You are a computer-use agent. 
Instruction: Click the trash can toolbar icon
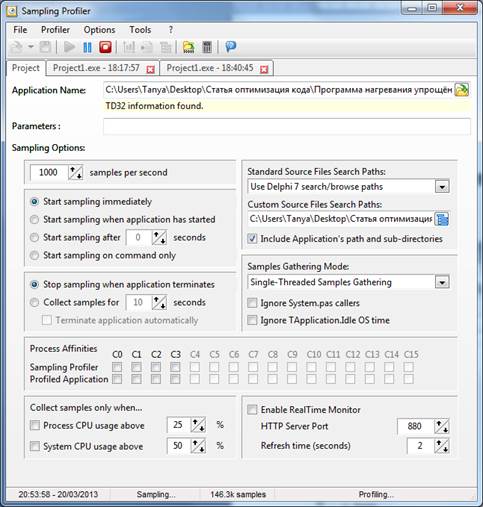tap(207, 47)
